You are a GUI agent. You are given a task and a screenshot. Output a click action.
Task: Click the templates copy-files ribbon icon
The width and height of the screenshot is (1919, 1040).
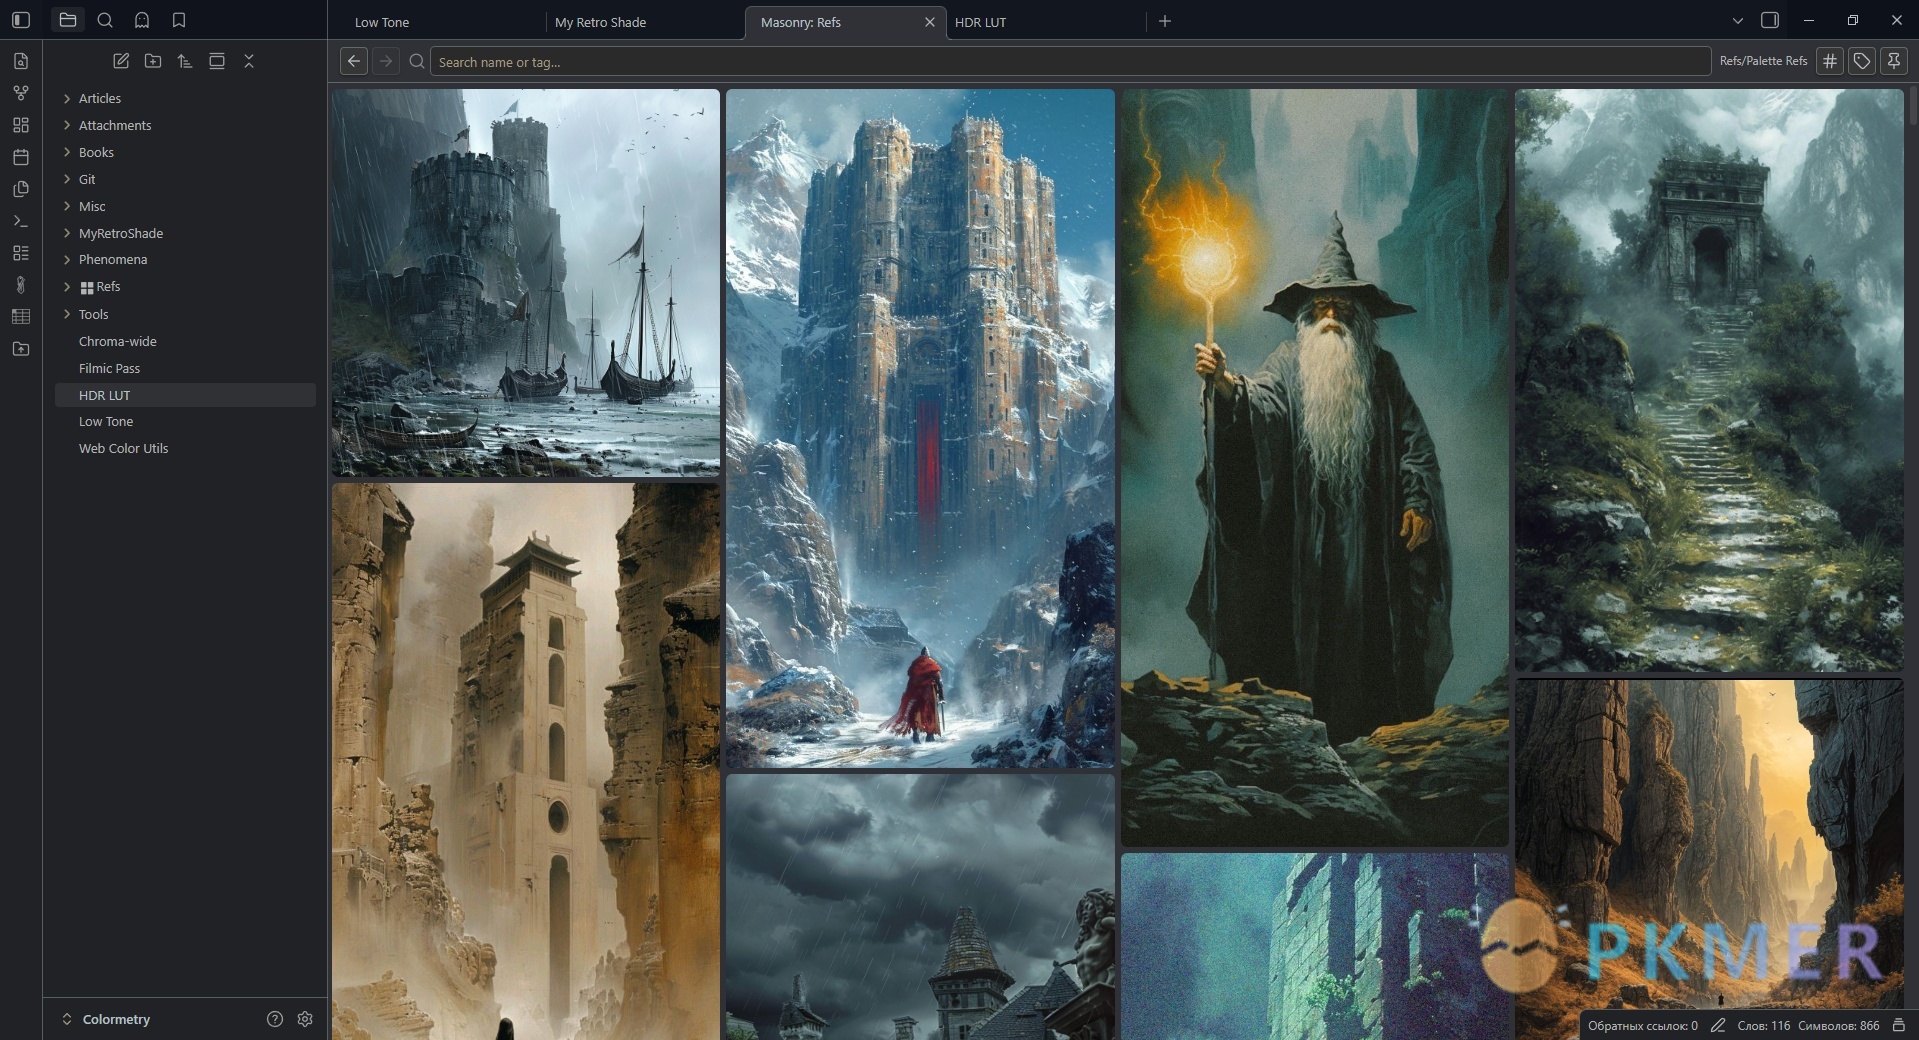[x=21, y=189]
